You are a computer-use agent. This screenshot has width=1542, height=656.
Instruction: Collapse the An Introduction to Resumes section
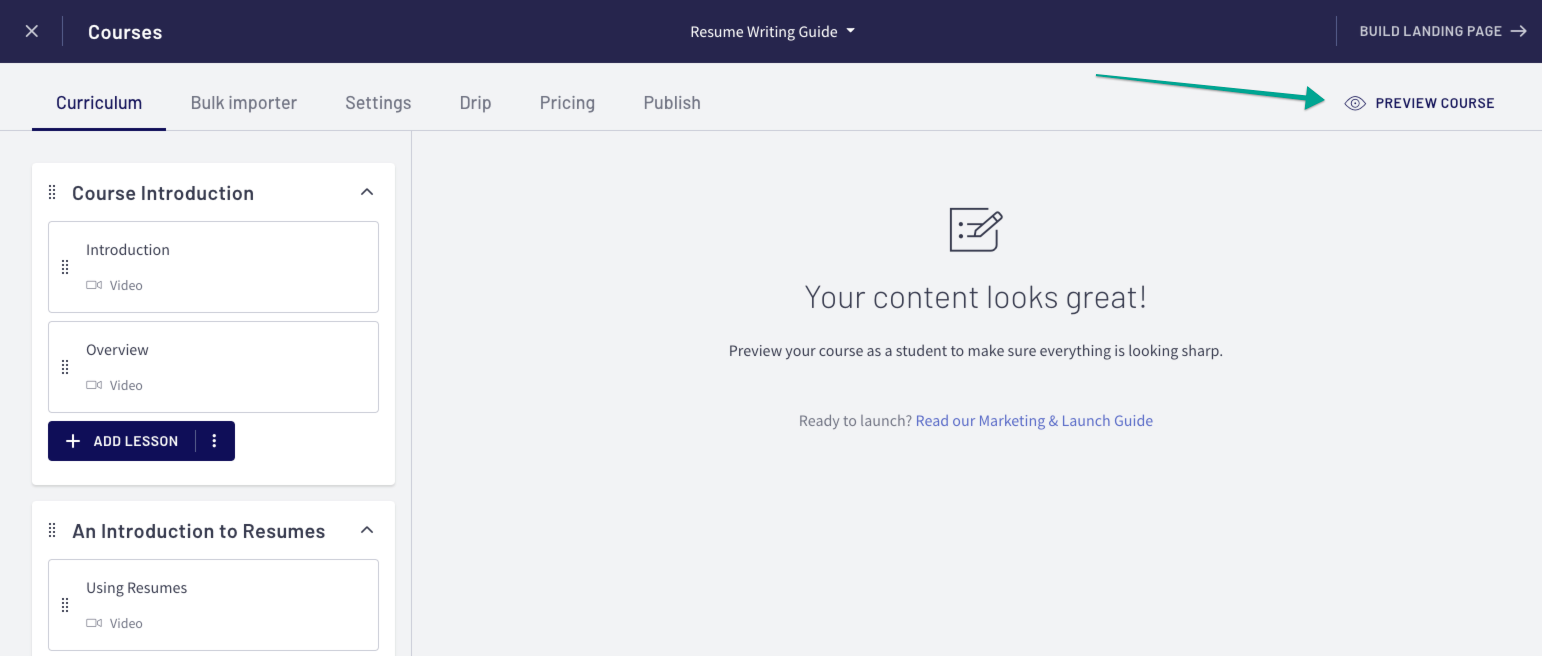click(367, 530)
